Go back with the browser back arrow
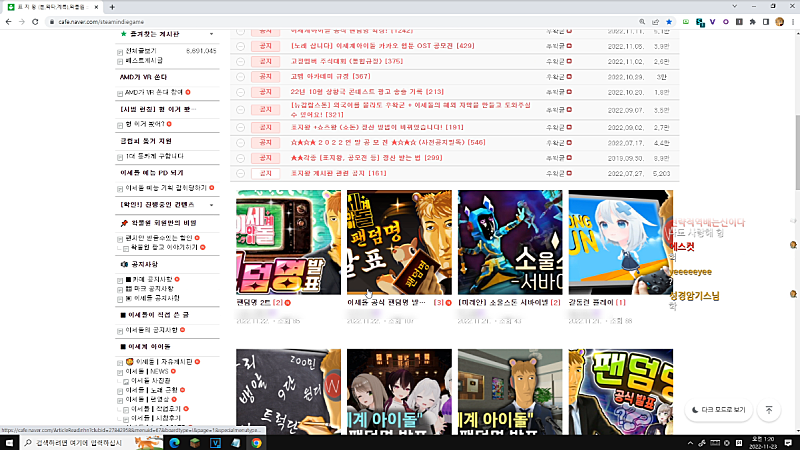This screenshot has height=450, width=800. [8, 22]
